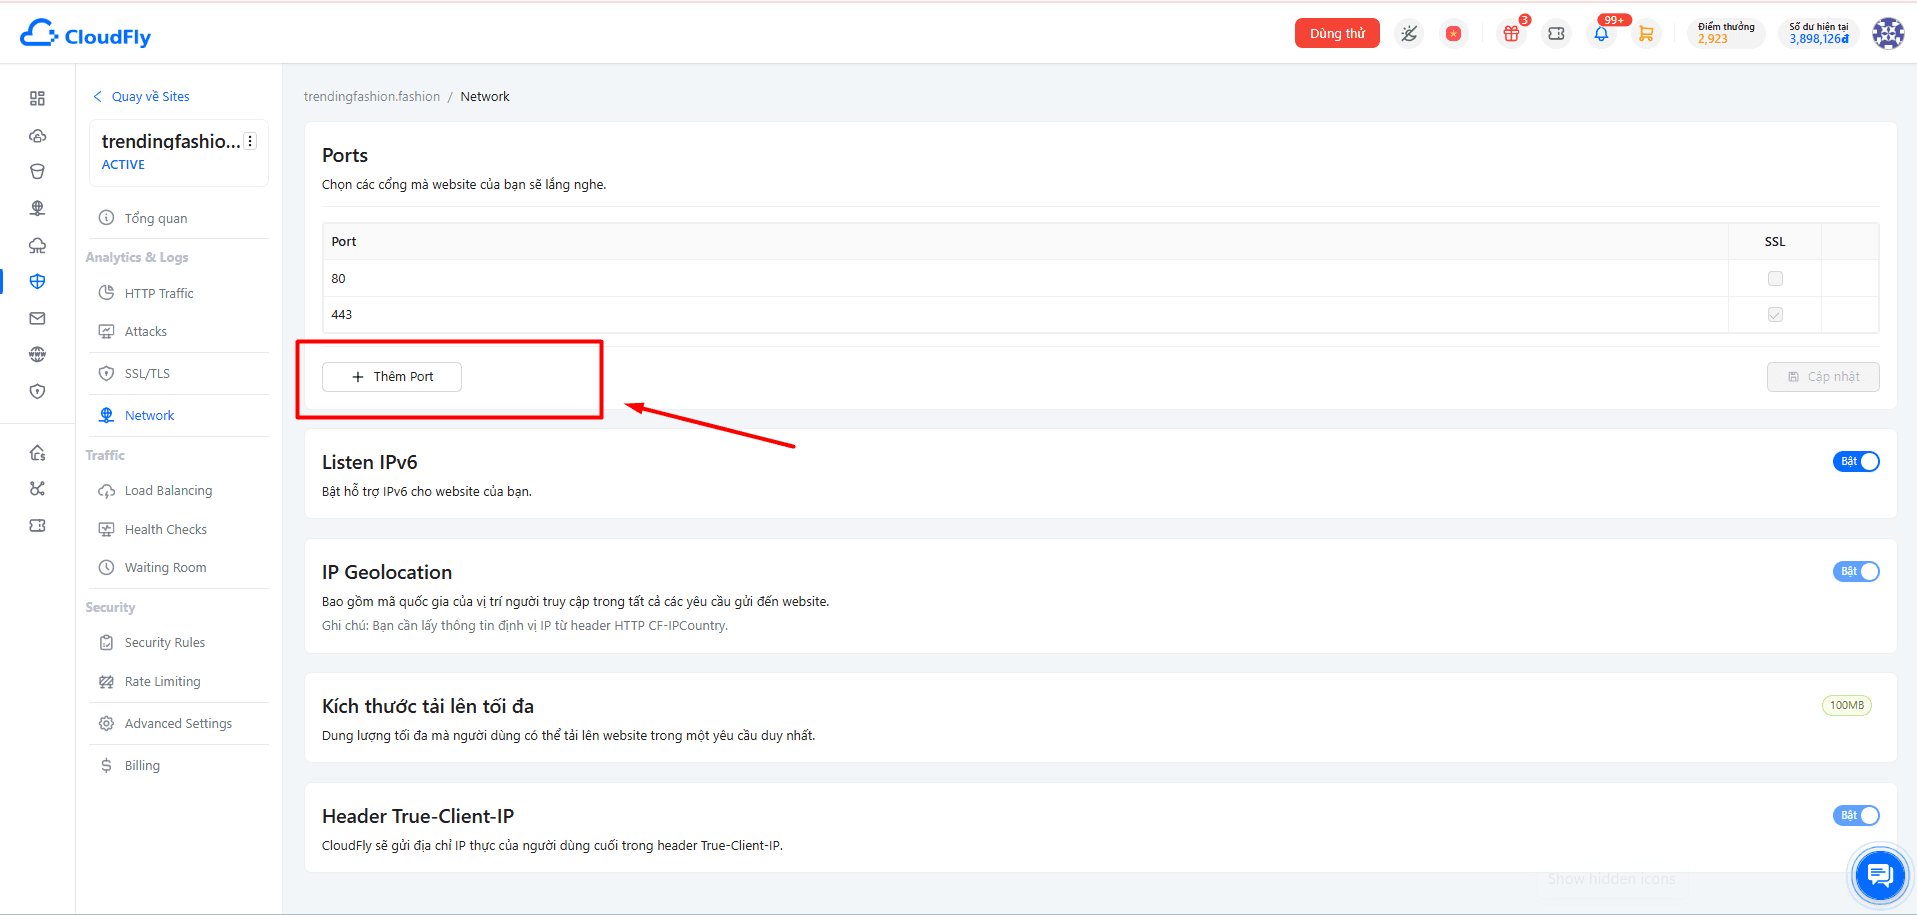1917x915 pixels.
Task: Click the trendingfashion.fashion breadcrumb link
Action: [x=372, y=96]
